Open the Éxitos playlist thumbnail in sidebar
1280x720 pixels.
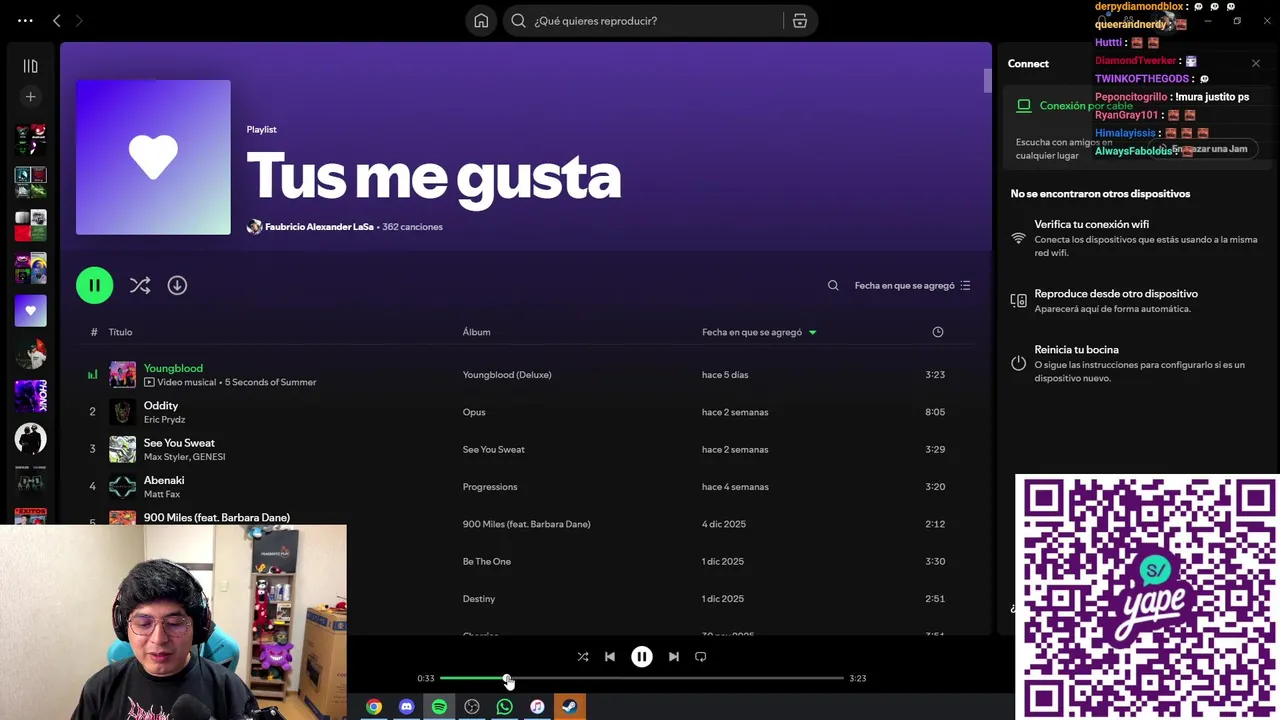point(30,516)
